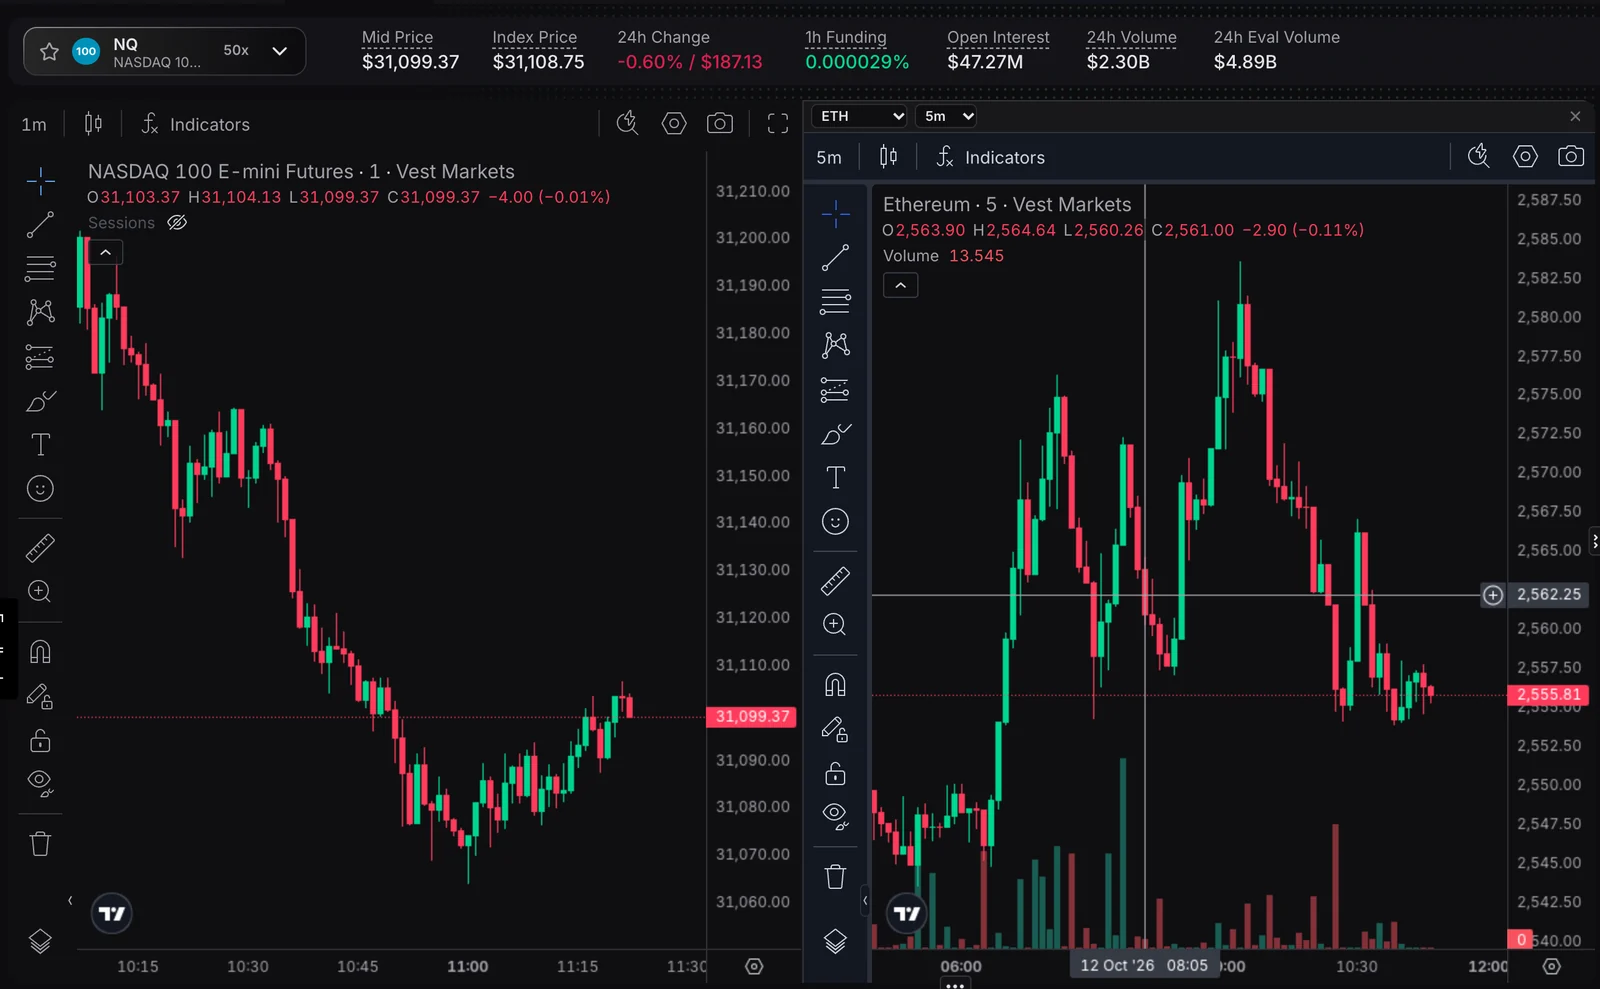Open chart style menu on NASDAQ chart
This screenshot has width=1600, height=989.
point(93,124)
